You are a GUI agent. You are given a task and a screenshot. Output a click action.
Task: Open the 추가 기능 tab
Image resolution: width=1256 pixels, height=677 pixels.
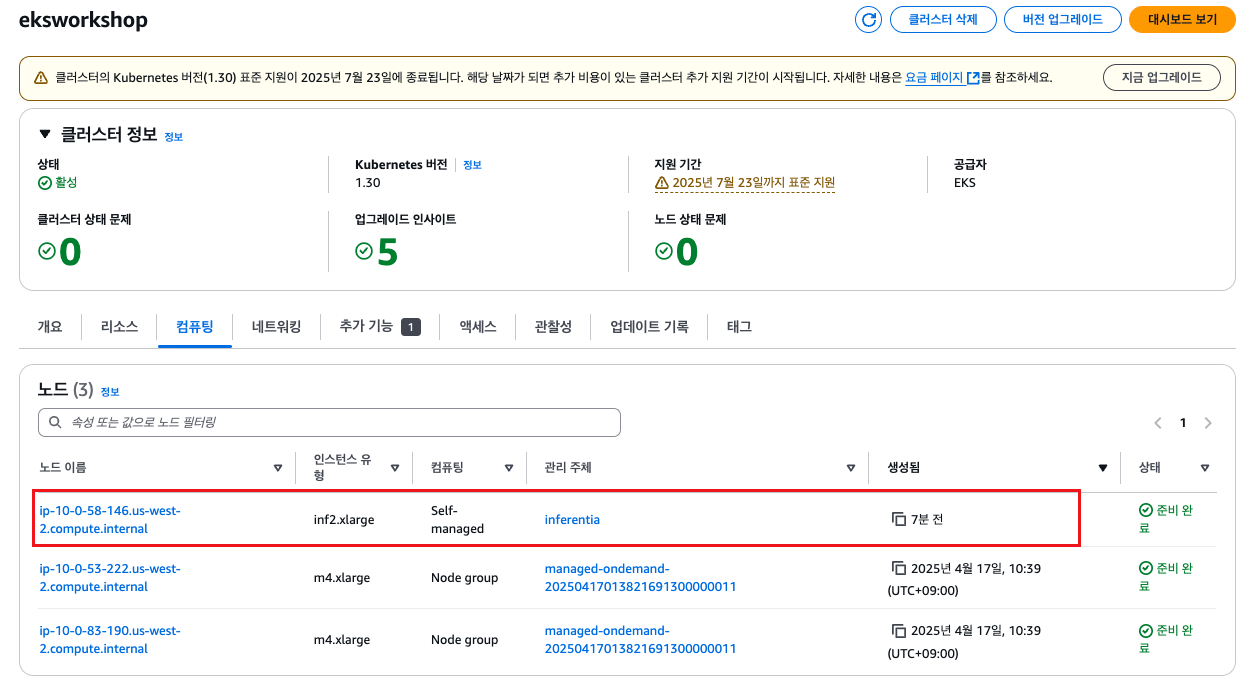pos(380,326)
